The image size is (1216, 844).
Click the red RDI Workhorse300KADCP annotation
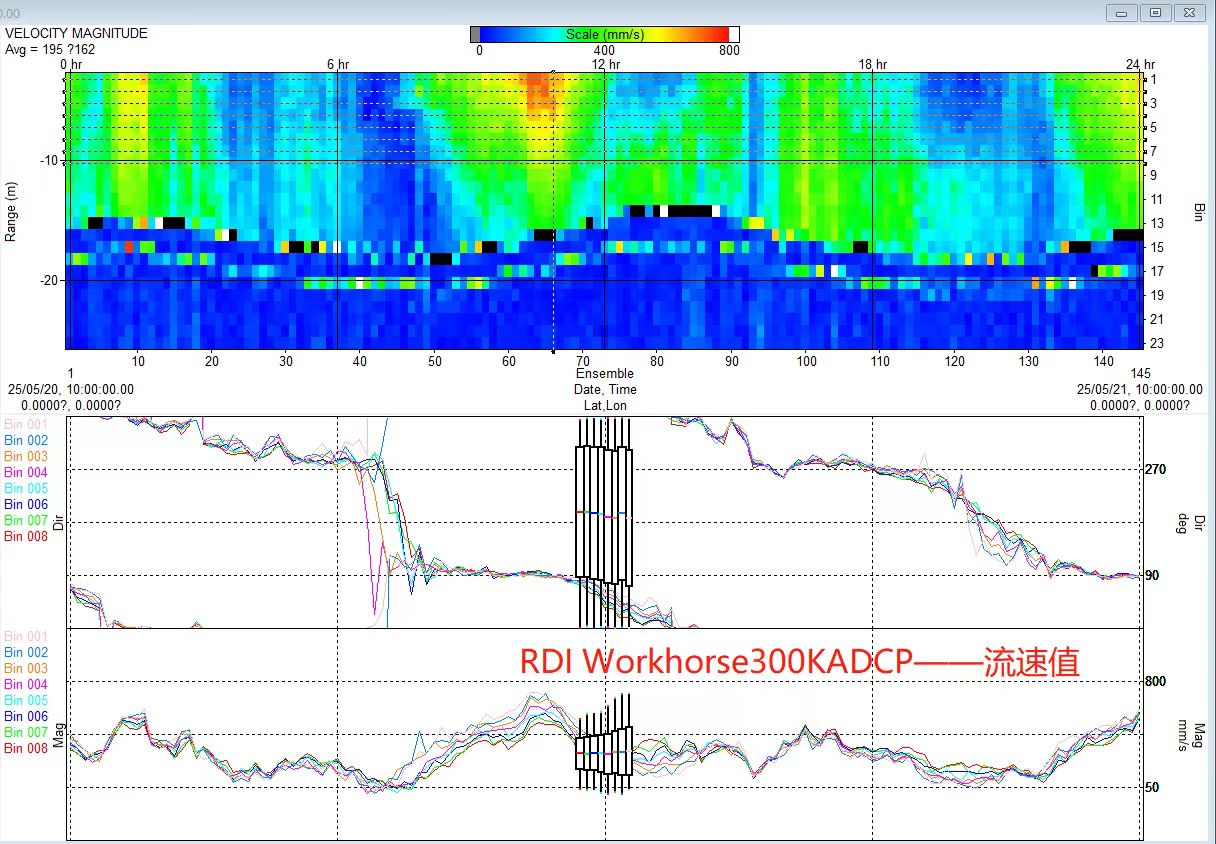pos(799,662)
